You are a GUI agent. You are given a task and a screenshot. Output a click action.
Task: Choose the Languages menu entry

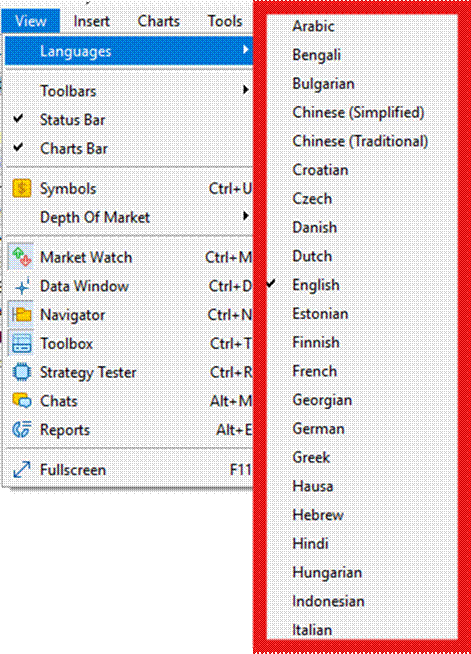point(128,51)
